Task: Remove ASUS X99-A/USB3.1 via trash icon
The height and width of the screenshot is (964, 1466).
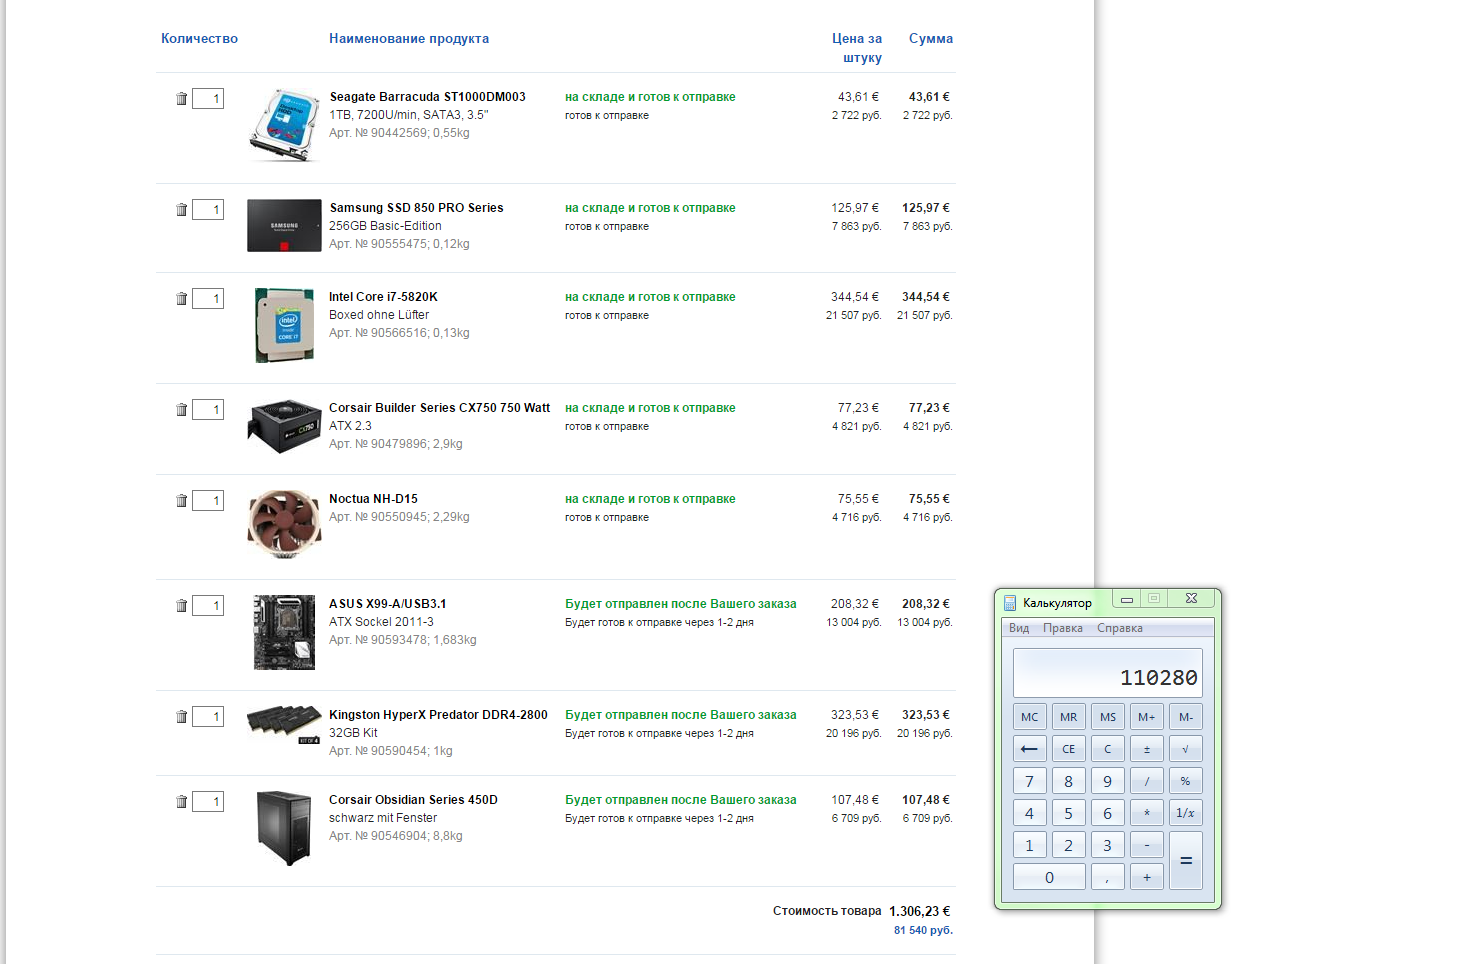Action: point(181,606)
